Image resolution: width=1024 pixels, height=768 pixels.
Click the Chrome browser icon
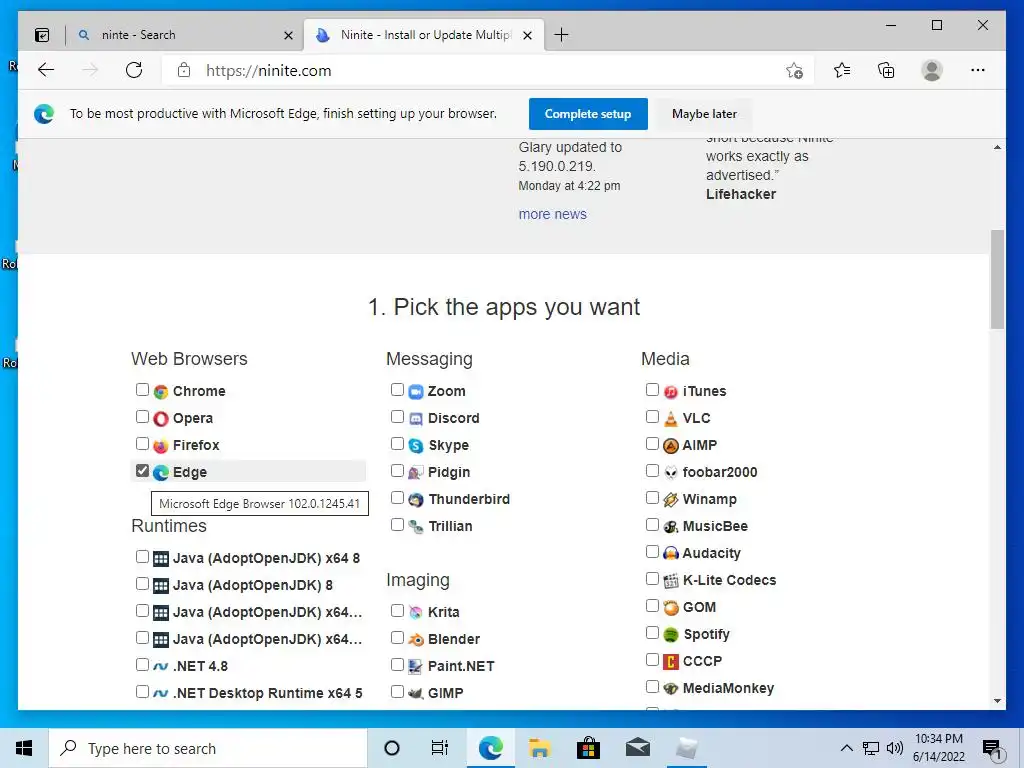pyautogui.click(x=161, y=391)
